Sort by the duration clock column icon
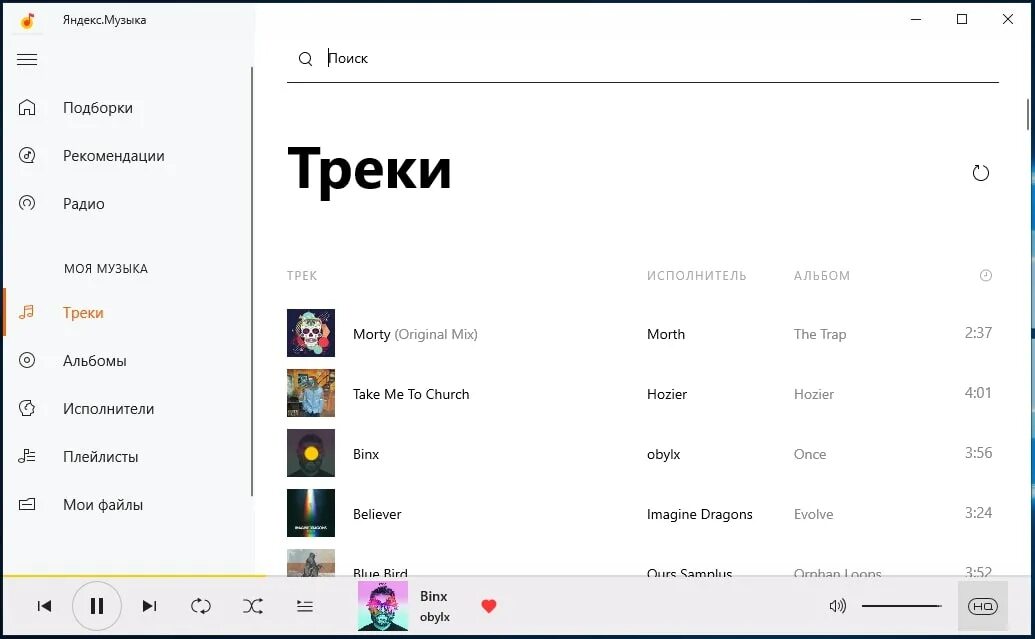 [985, 276]
